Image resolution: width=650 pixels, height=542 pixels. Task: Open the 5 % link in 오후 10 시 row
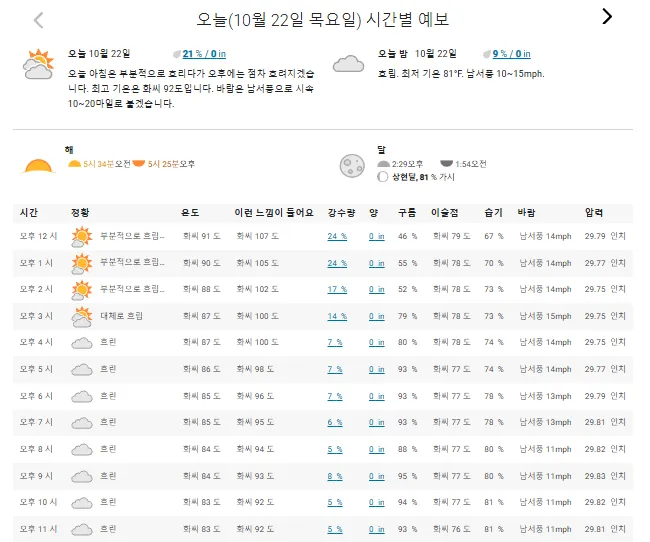(335, 502)
